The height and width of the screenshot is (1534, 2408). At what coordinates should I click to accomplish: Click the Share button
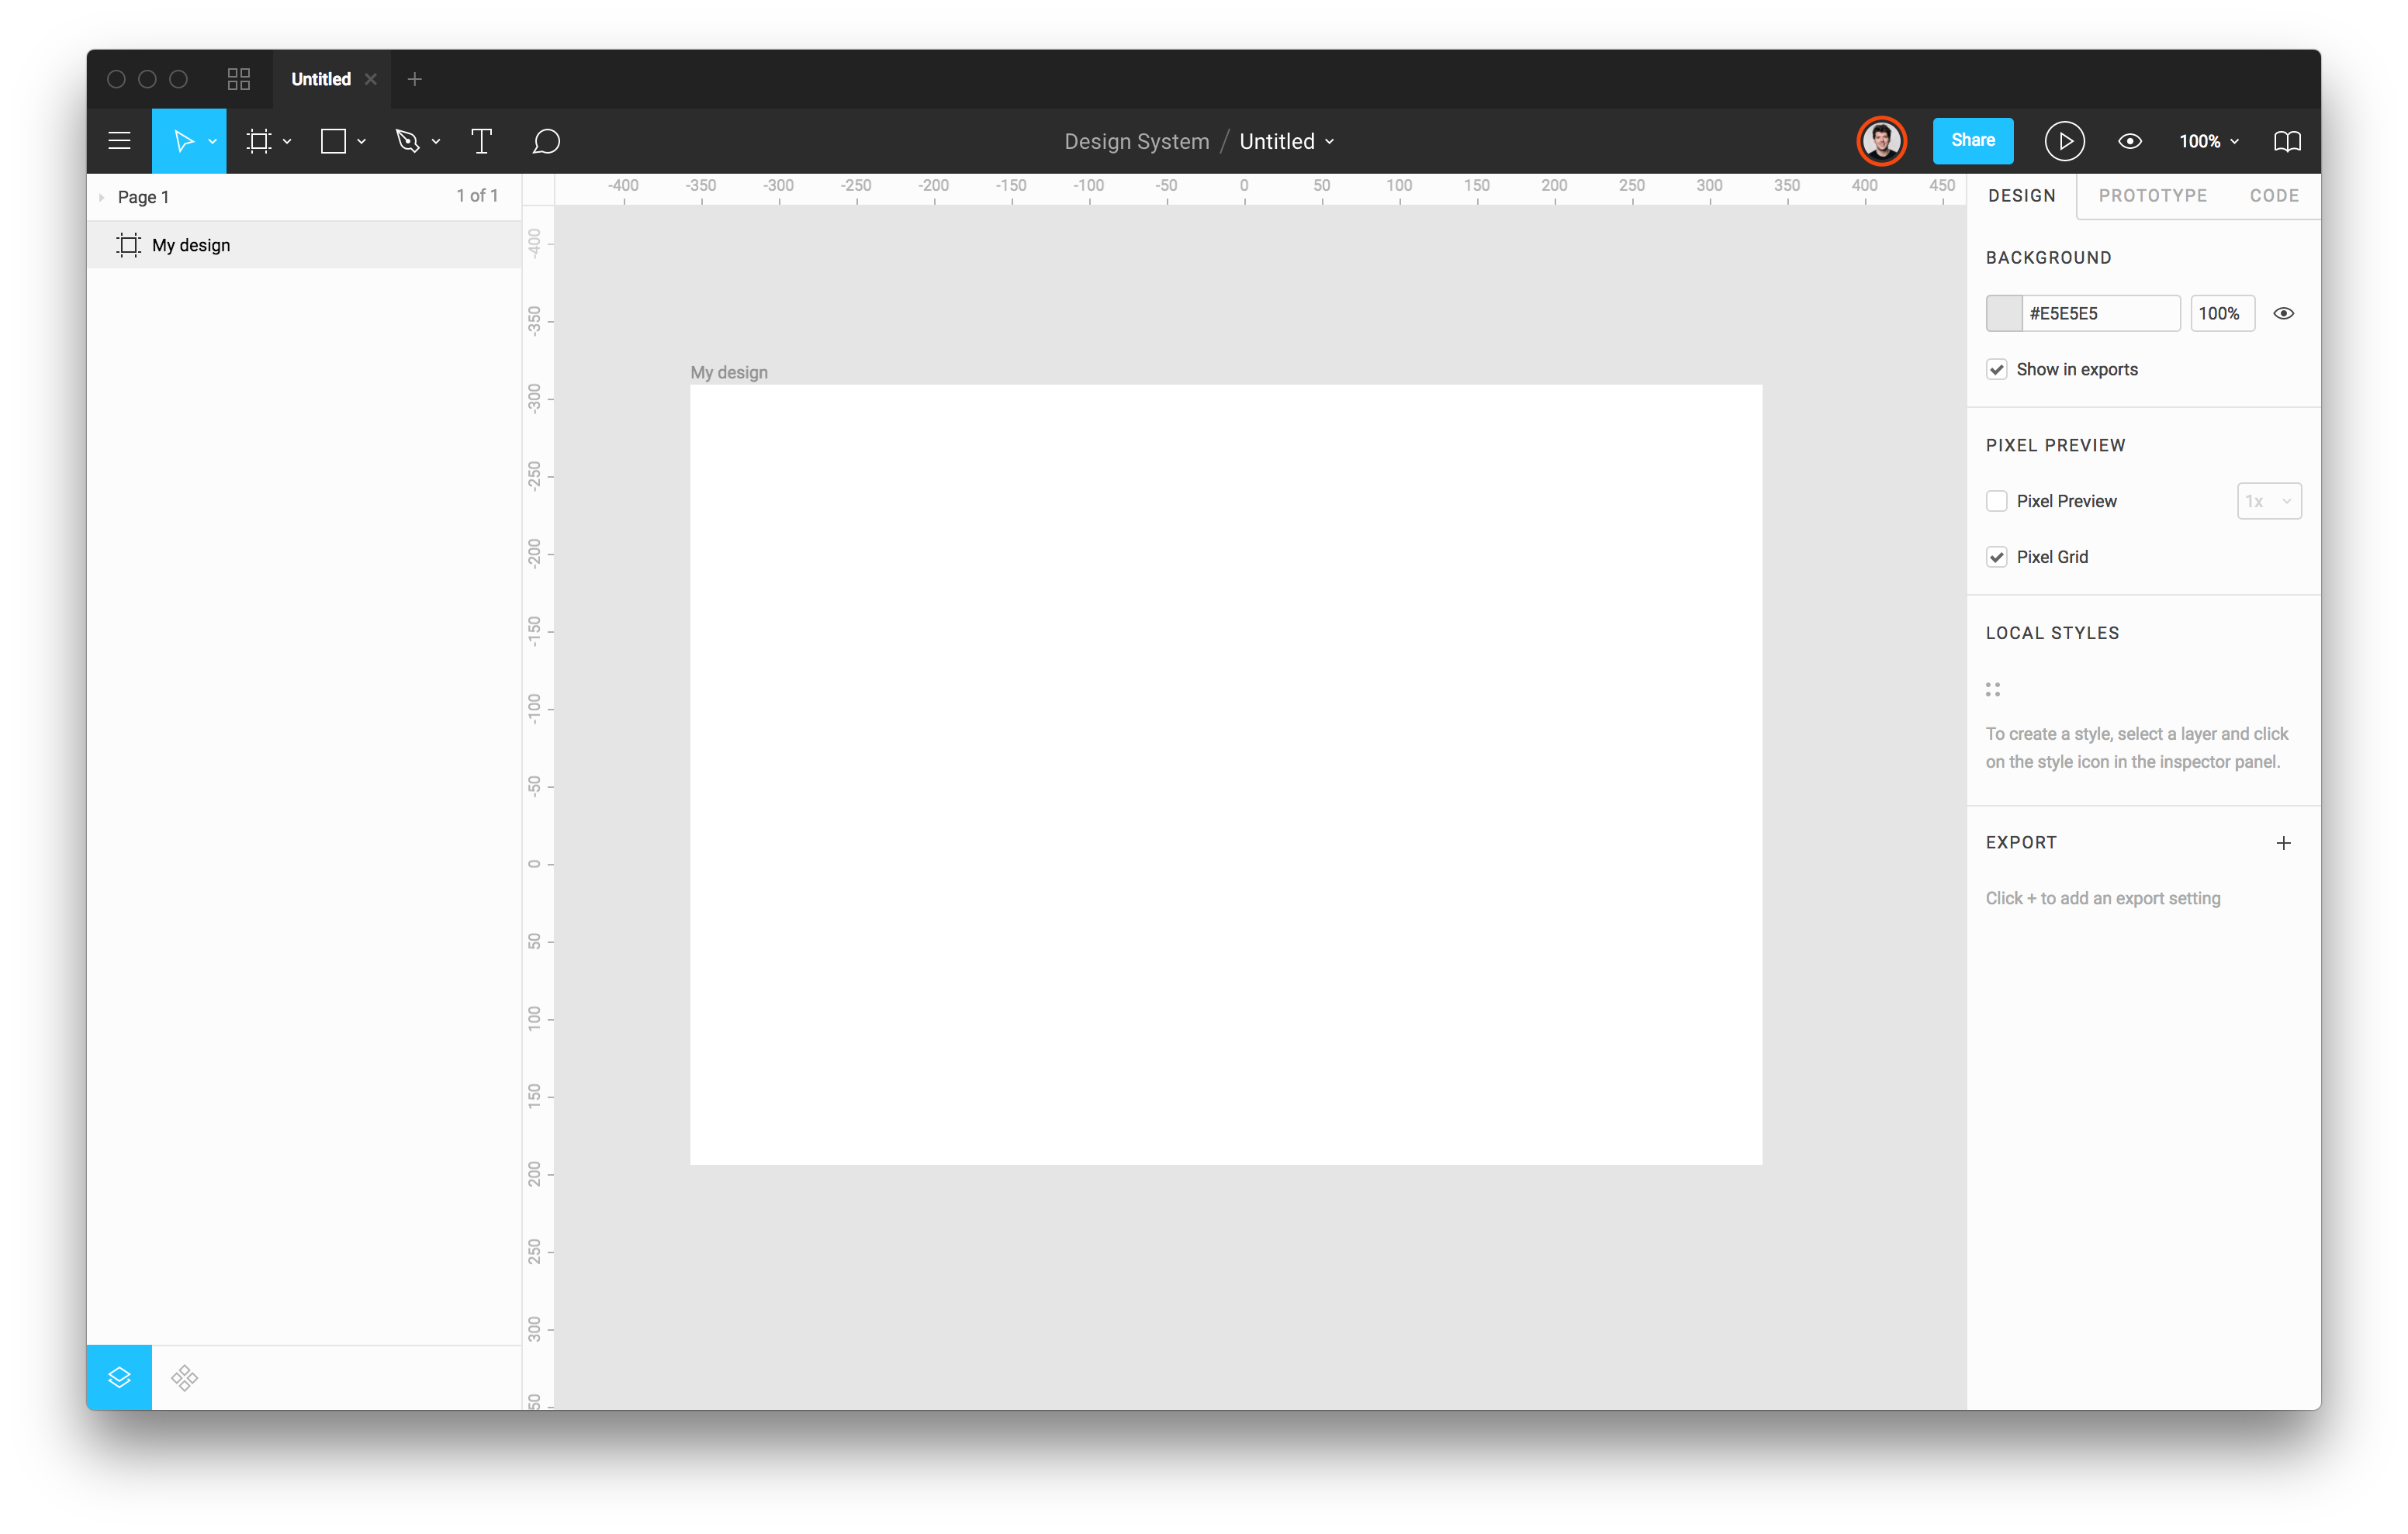pos(1972,140)
